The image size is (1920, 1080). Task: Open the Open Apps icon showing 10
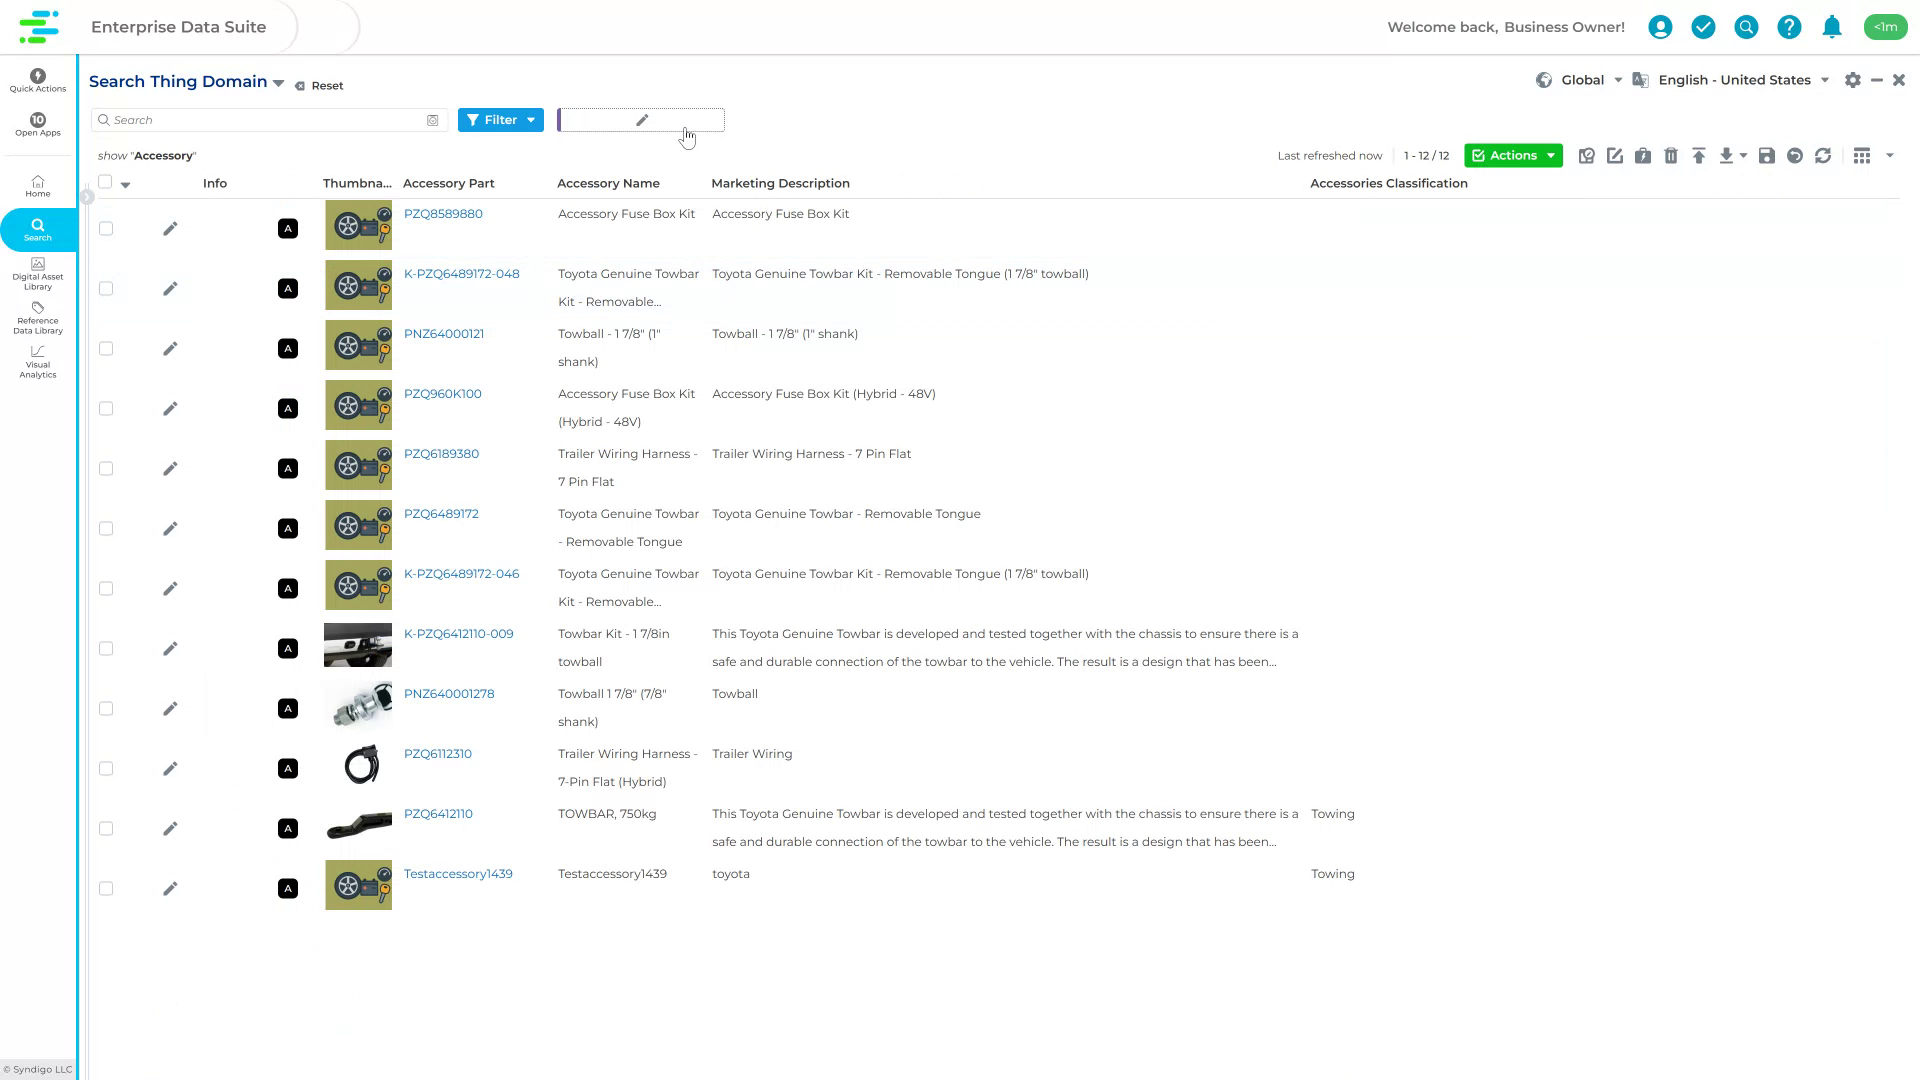[37, 120]
